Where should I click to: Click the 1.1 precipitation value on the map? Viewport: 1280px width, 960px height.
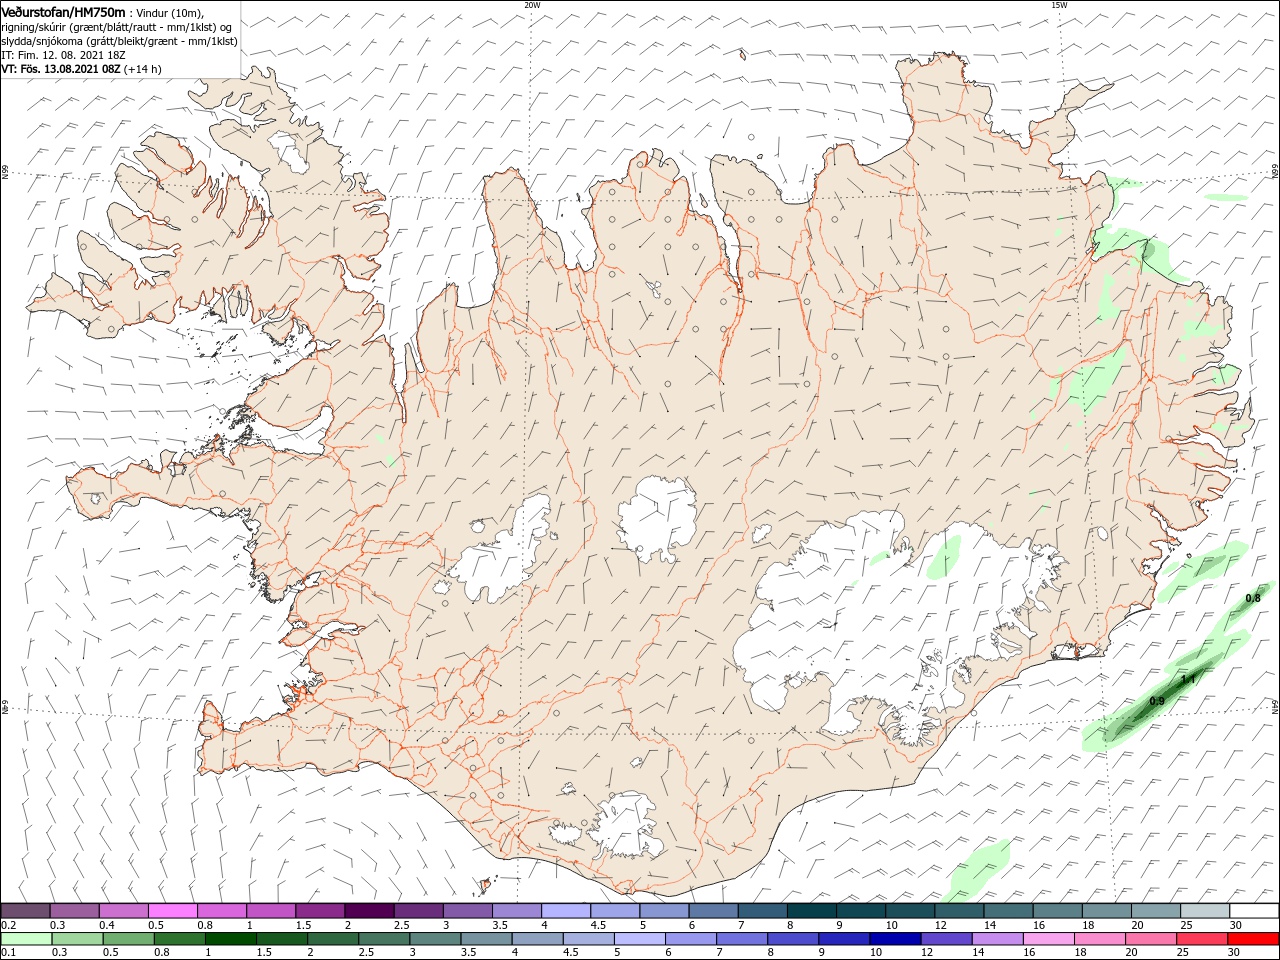pyautogui.click(x=1188, y=679)
